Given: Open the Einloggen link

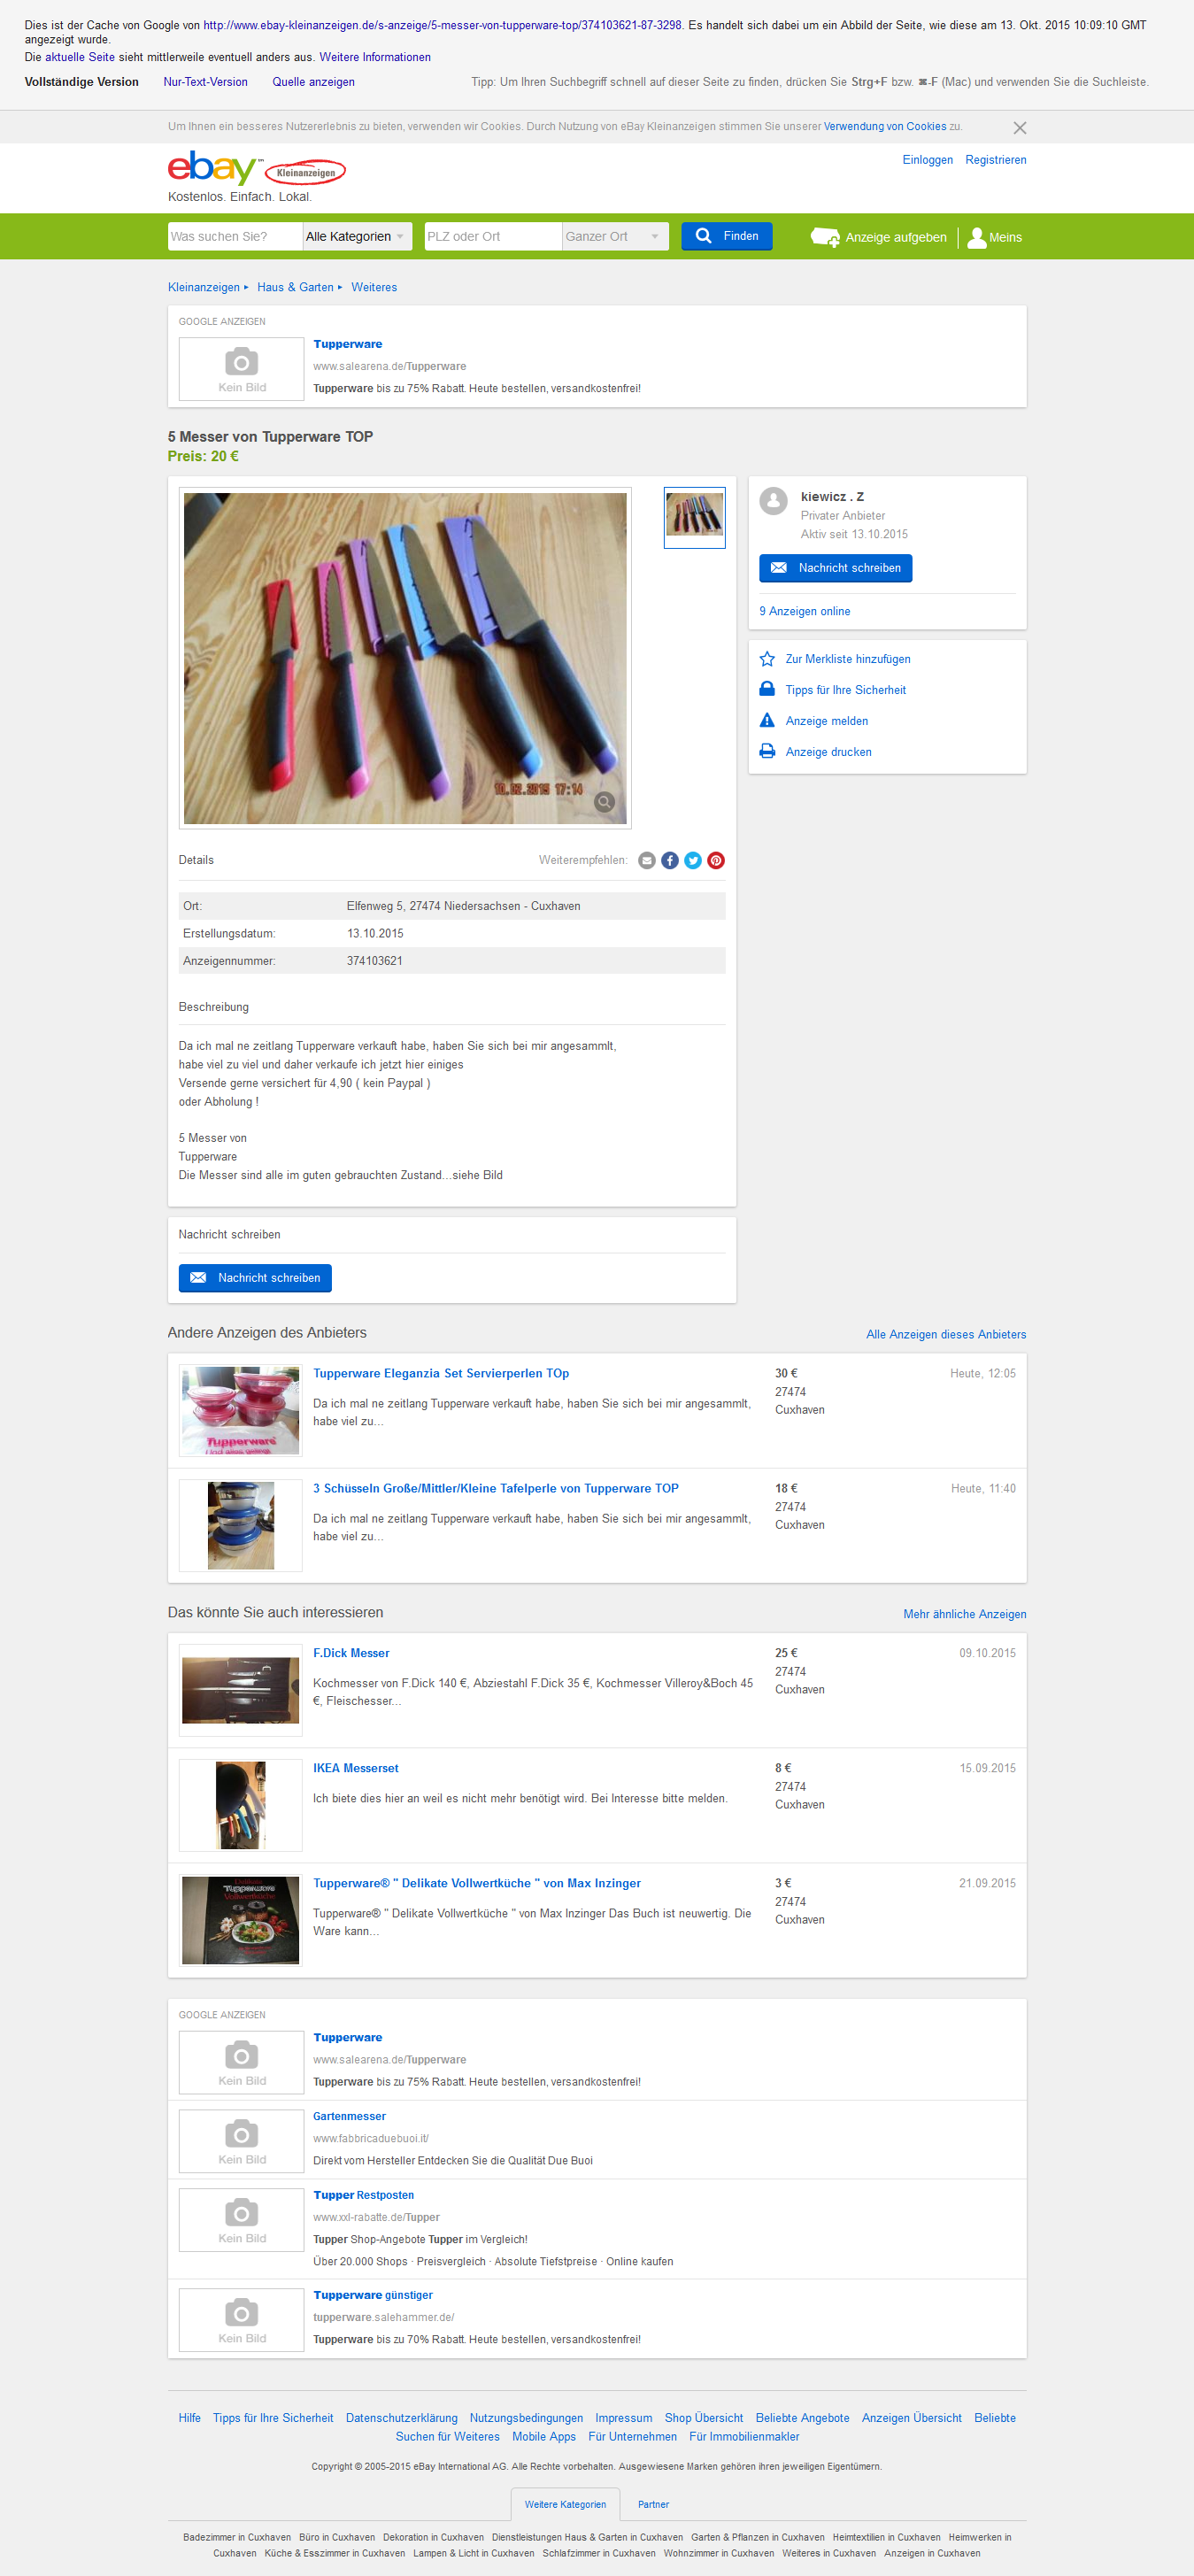Looking at the screenshot, I should click(927, 160).
